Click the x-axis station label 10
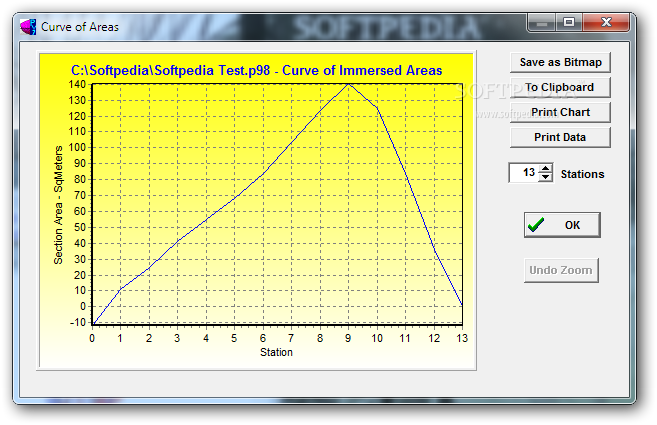The image size is (657, 425). [x=377, y=338]
